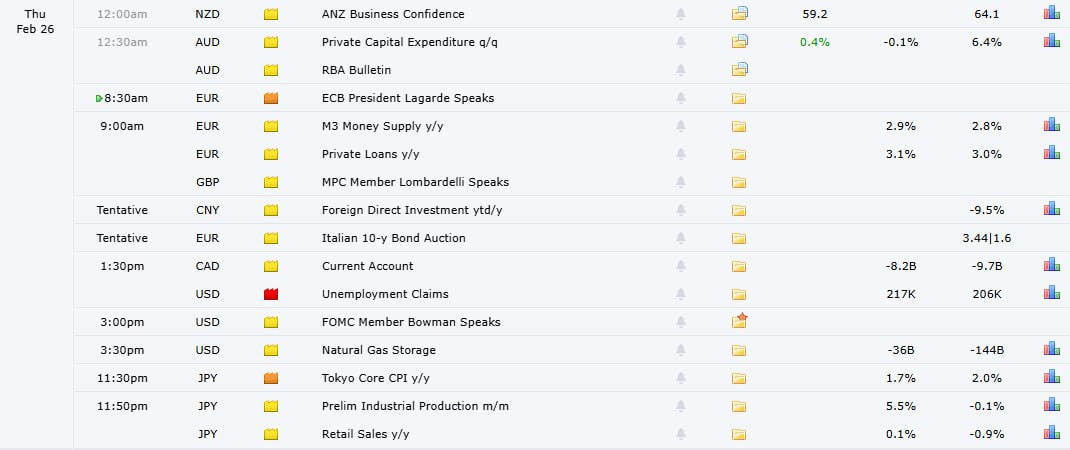Open the detail folder for Current Account

(x=740, y=266)
